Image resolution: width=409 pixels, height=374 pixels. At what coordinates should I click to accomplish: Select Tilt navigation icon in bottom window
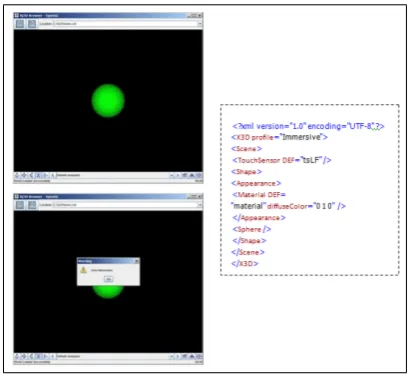(x=31, y=356)
